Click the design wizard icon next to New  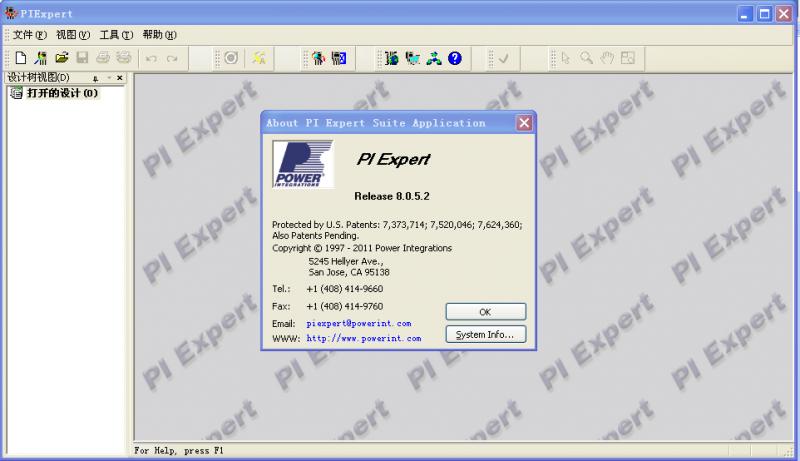[41, 58]
